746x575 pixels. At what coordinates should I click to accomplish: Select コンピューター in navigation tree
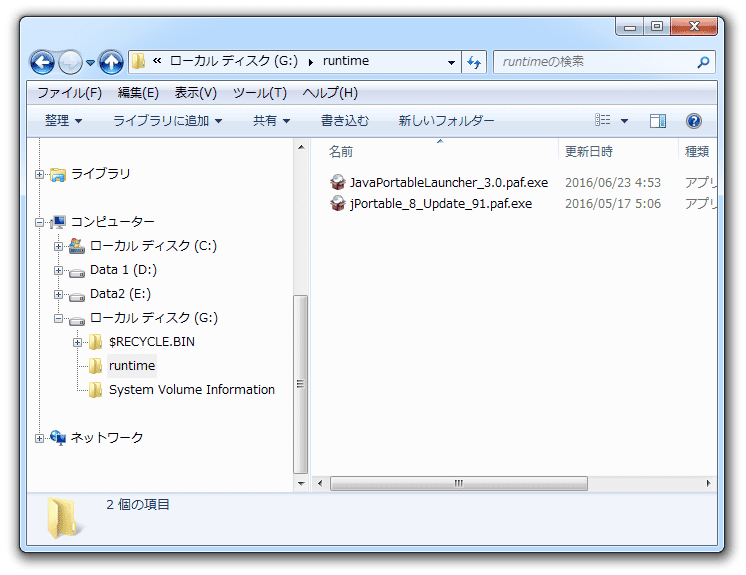[x=113, y=222]
